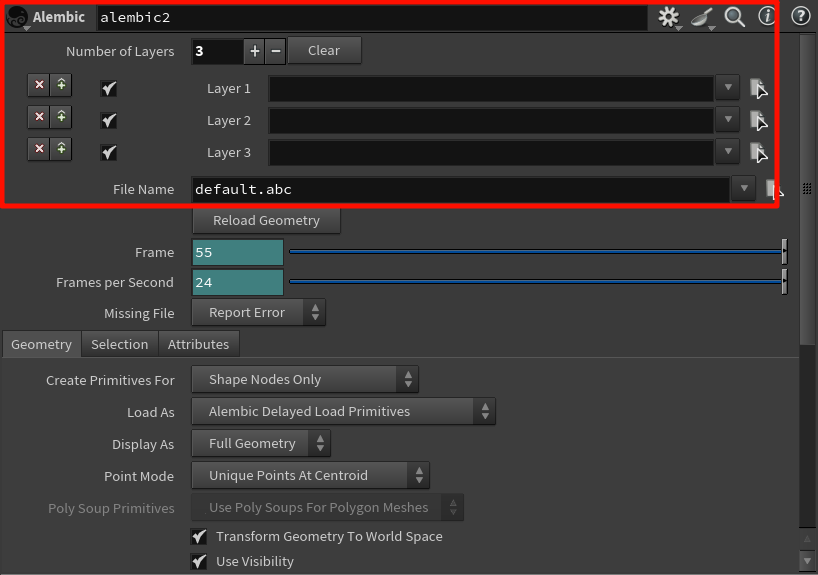Viewport: 818px width, 575px height.
Task: Disable the Layer 1 checkbox
Action: (x=109, y=88)
